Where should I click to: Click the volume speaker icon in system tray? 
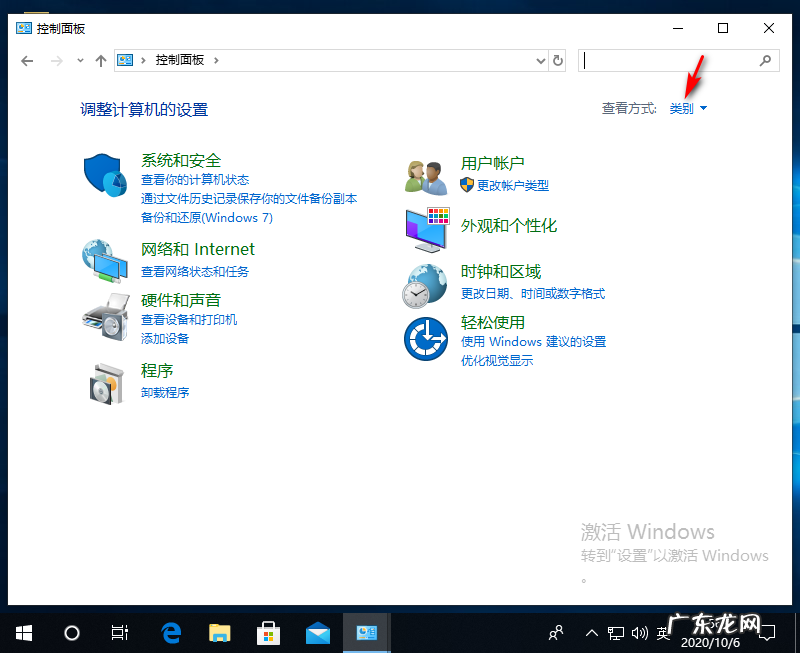click(641, 632)
